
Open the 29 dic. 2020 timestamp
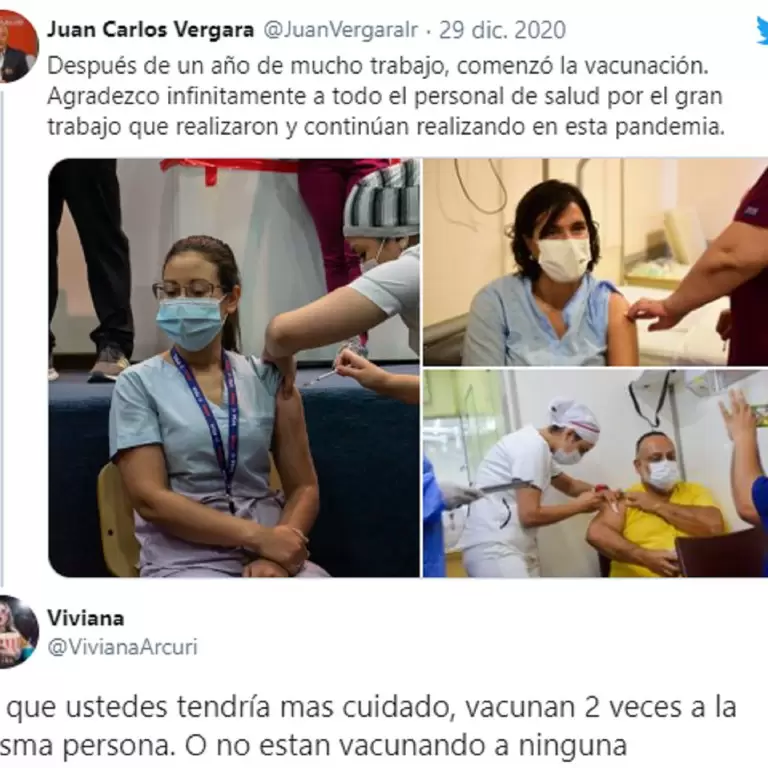pyautogui.click(x=502, y=30)
